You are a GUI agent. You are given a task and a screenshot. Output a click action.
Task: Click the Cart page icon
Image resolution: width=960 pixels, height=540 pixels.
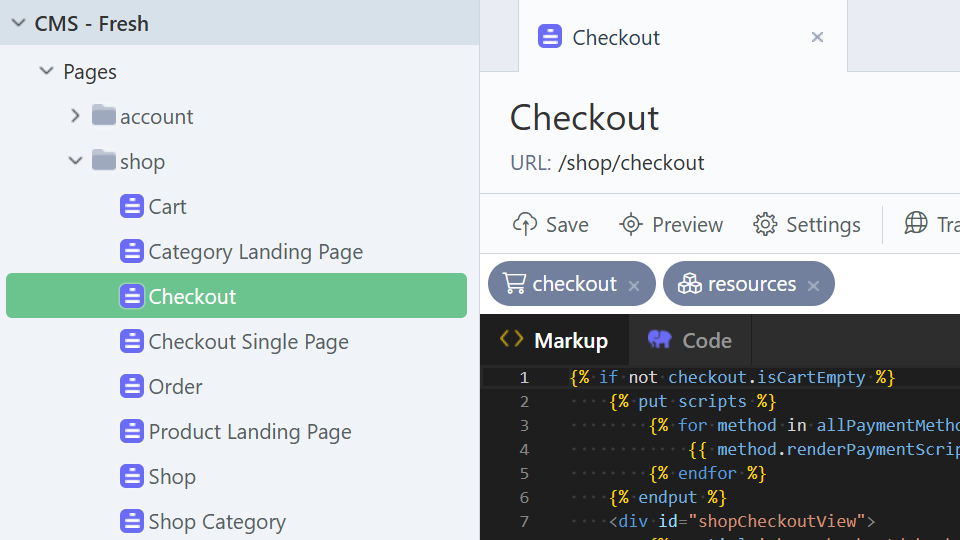click(x=132, y=206)
